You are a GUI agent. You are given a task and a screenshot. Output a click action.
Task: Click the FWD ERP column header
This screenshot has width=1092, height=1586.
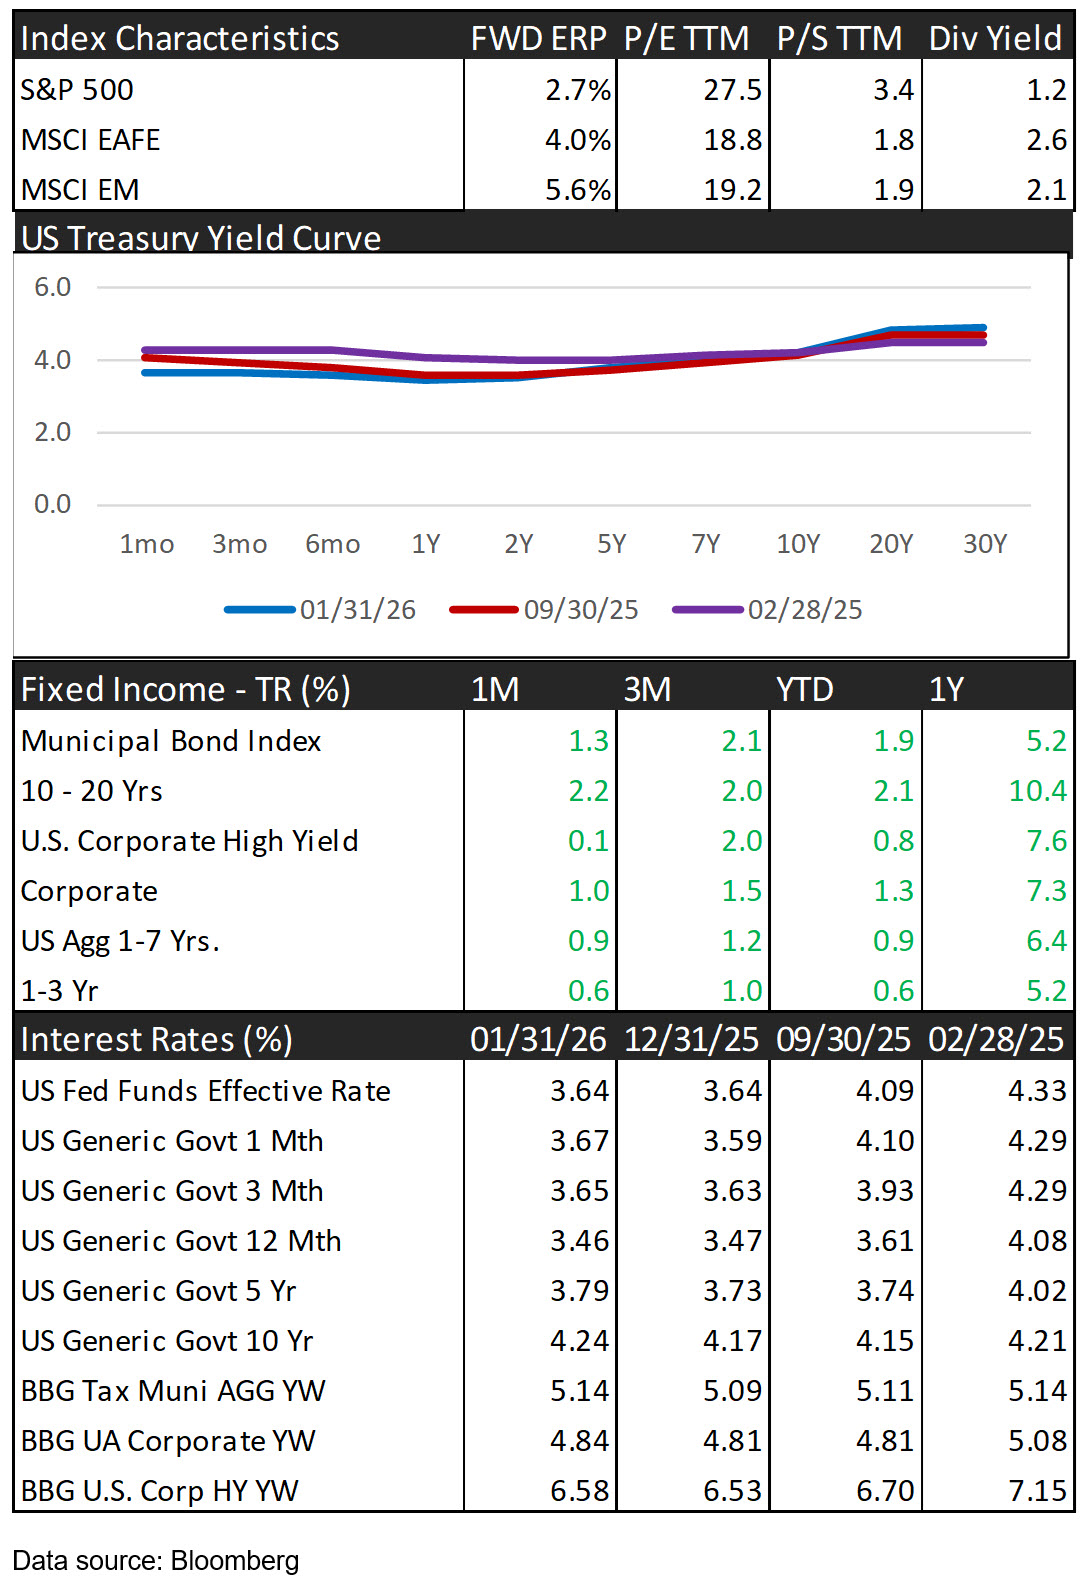pos(538,38)
